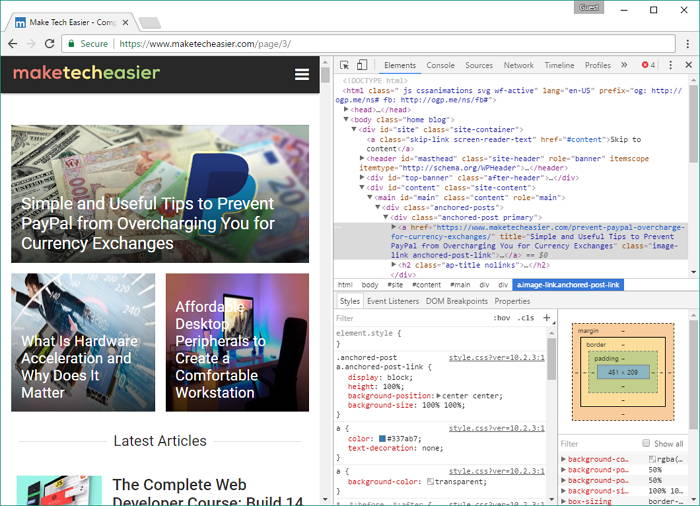The width and height of the screenshot is (700, 506).
Task: Click the browser forward arrow
Action: tap(31, 44)
